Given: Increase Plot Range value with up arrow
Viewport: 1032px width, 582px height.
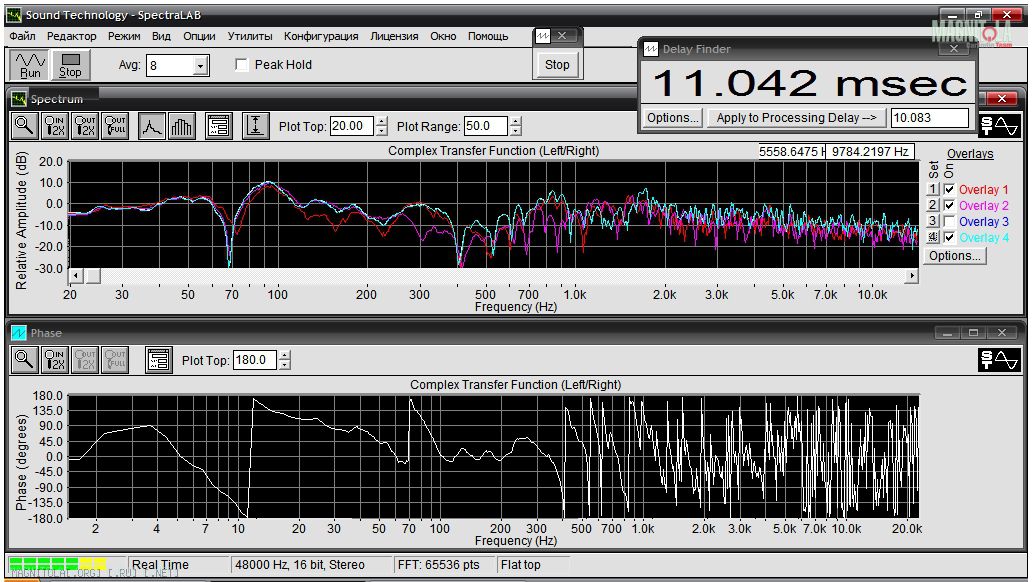Looking at the screenshot, I should (x=516, y=121).
